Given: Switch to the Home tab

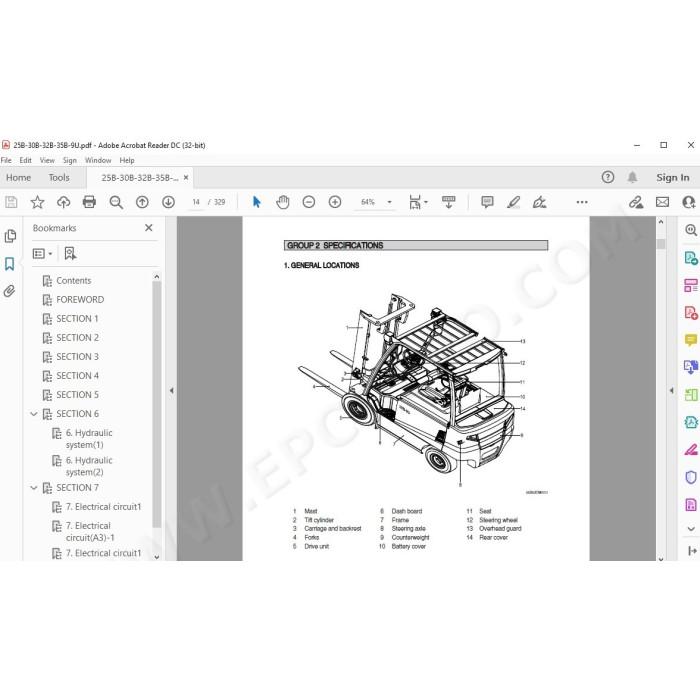Looking at the screenshot, I should pos(18,178).
